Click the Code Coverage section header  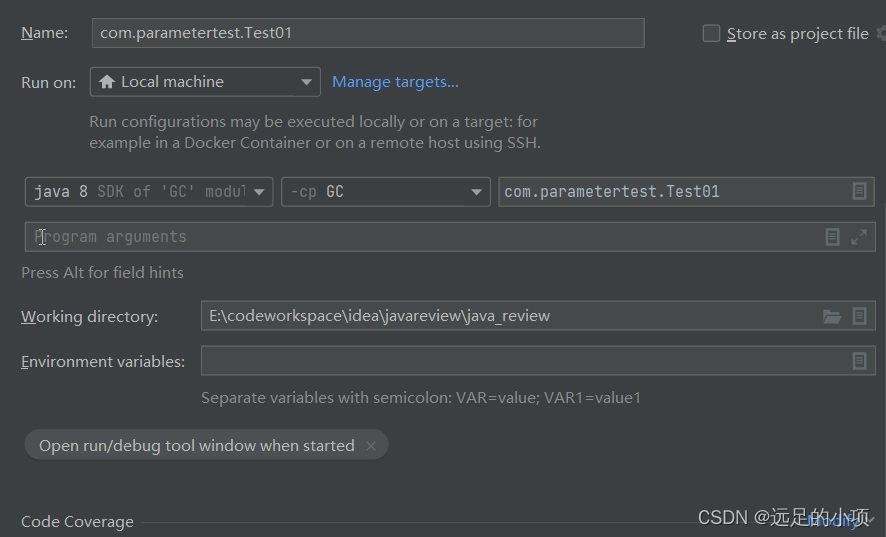(77, 521)
